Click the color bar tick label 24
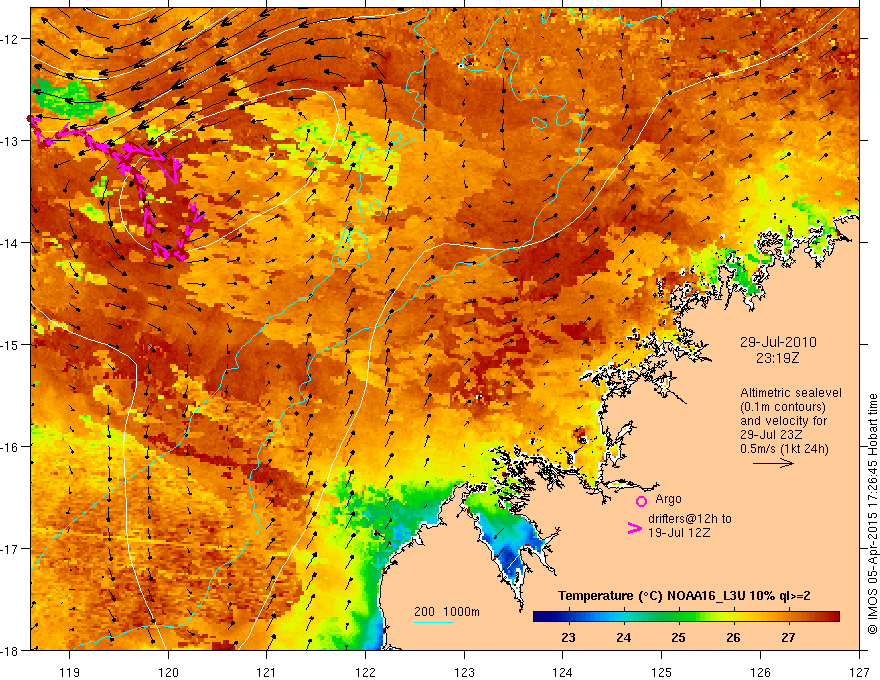The image size is (880, 680). pyautogui.click(x=624, y=638)
